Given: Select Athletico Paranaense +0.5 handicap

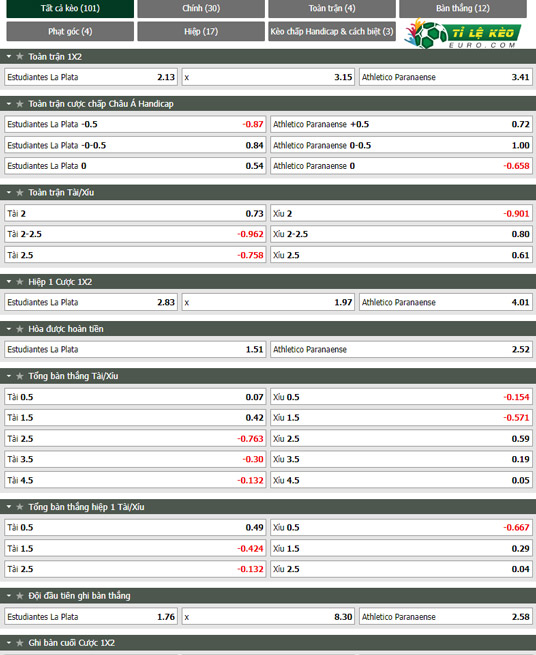Looking at the screenshot, I should [401, 124].
